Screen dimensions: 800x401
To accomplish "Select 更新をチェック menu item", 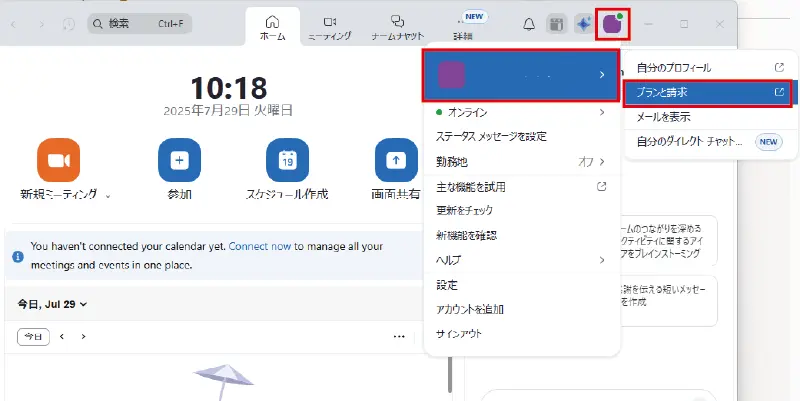I will [x=521, y=210].
